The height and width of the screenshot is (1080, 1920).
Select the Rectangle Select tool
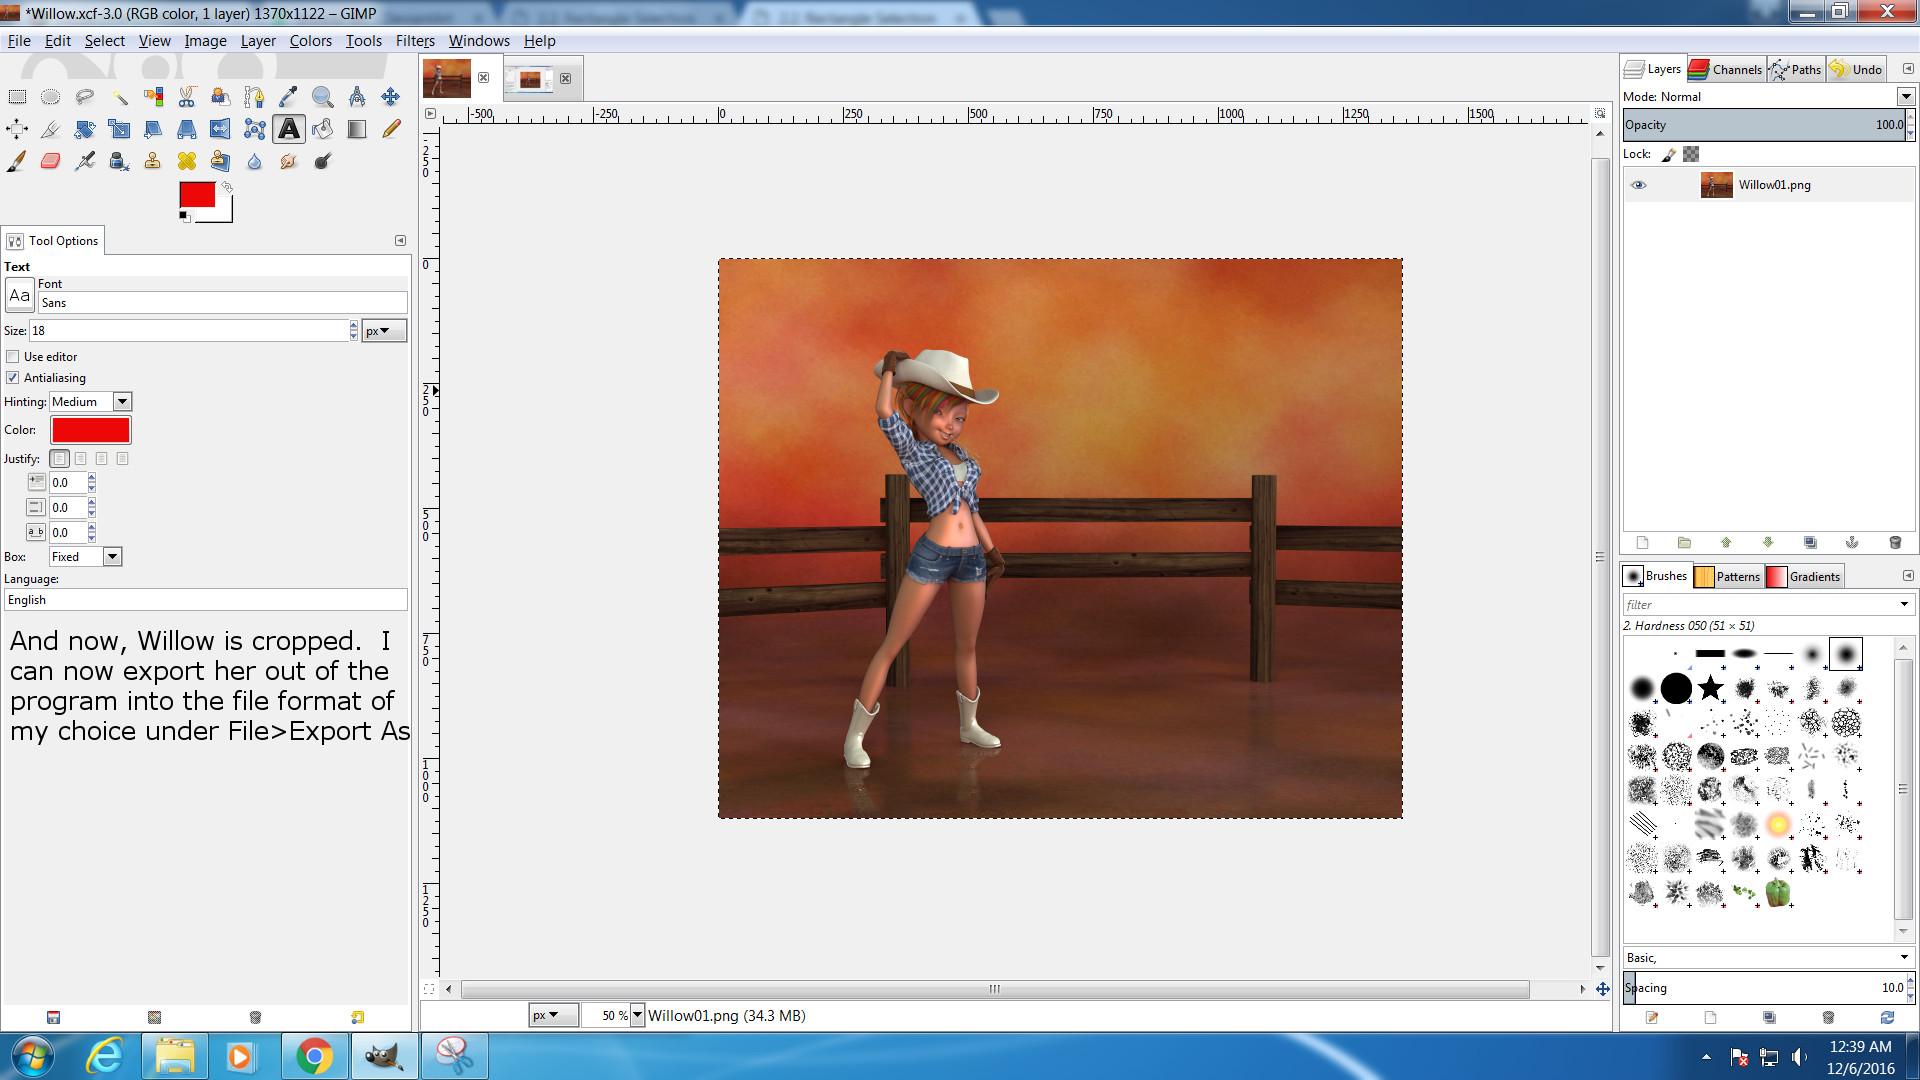pyautogui.click(x=17, y=97)
